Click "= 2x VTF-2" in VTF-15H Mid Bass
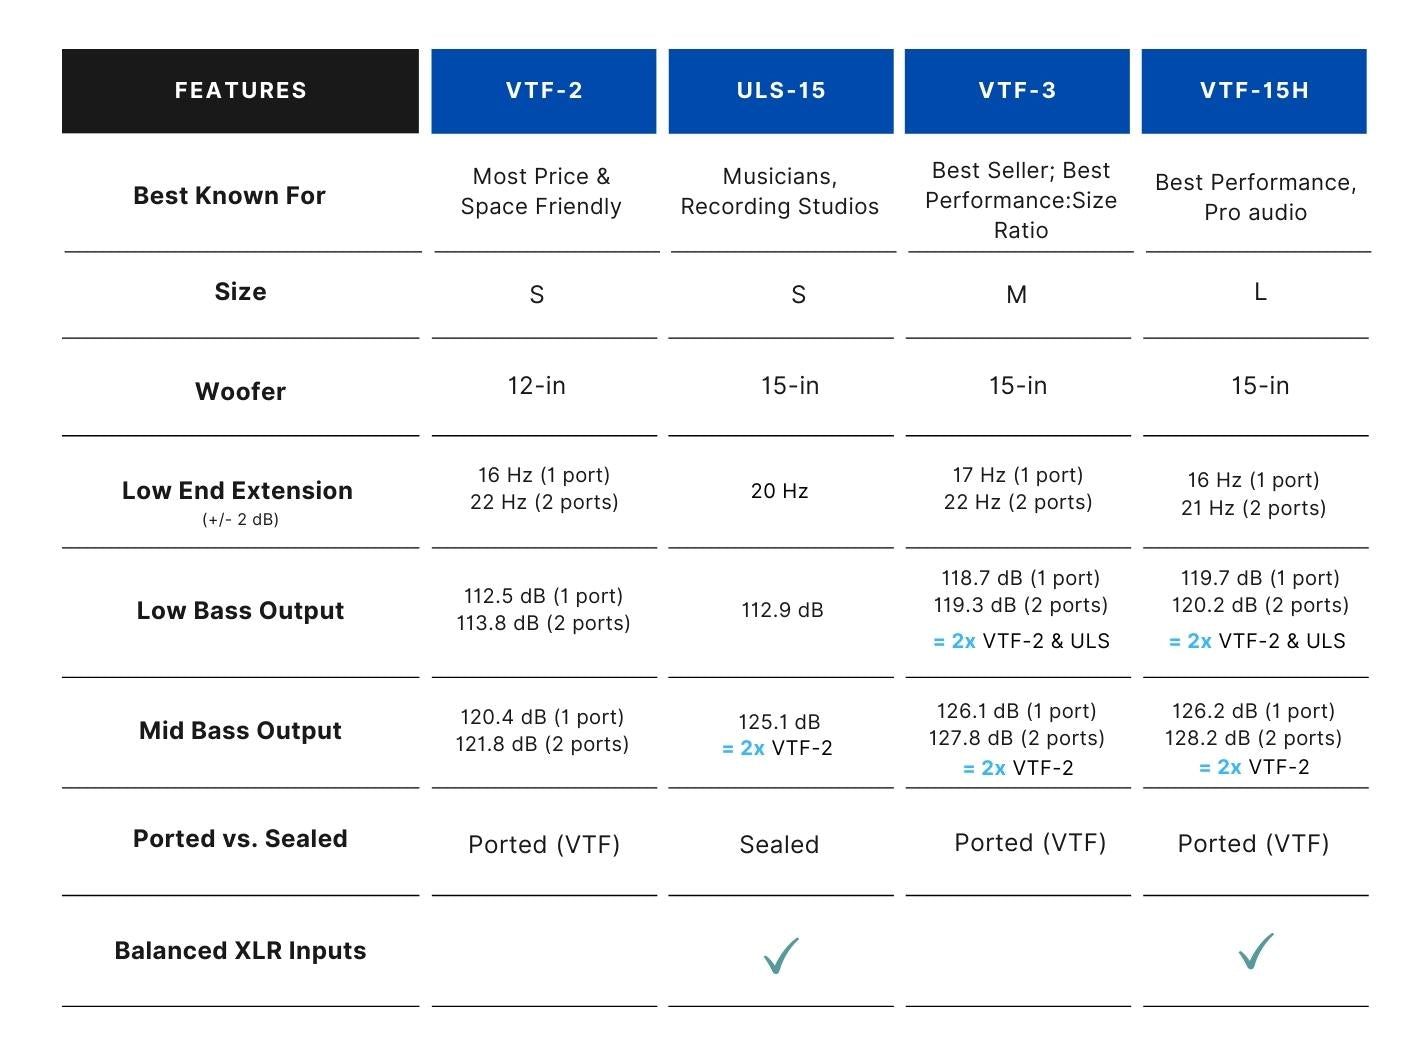 (x=1253, y=767)
